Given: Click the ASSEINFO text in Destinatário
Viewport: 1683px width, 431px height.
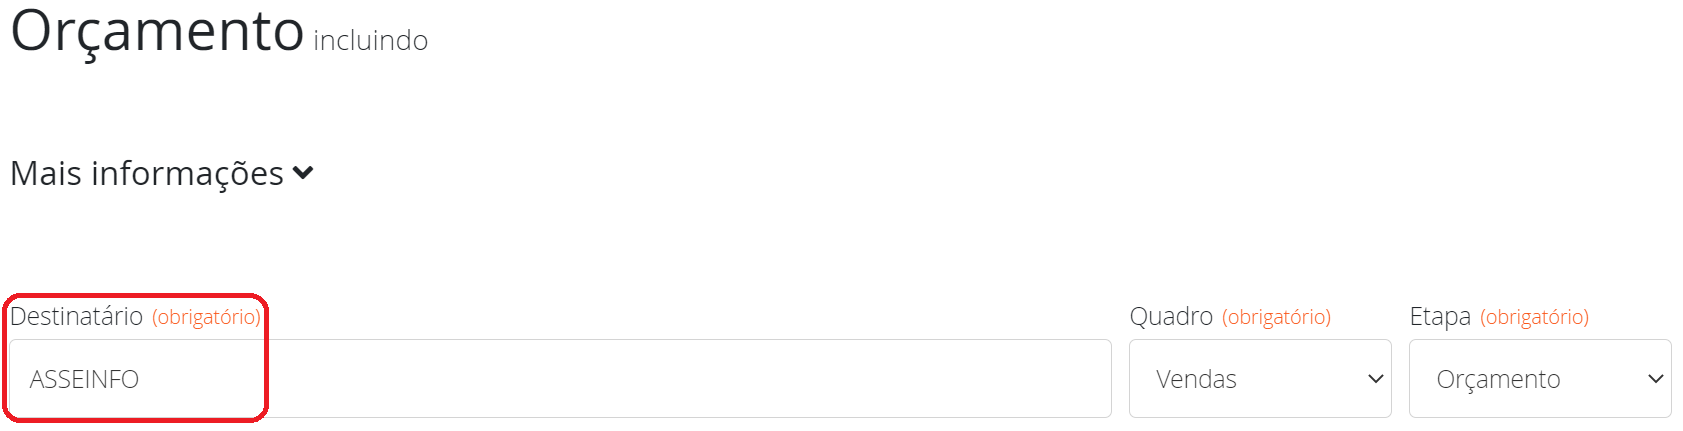Looking at the screenshot, I should (x=84, y=380).
